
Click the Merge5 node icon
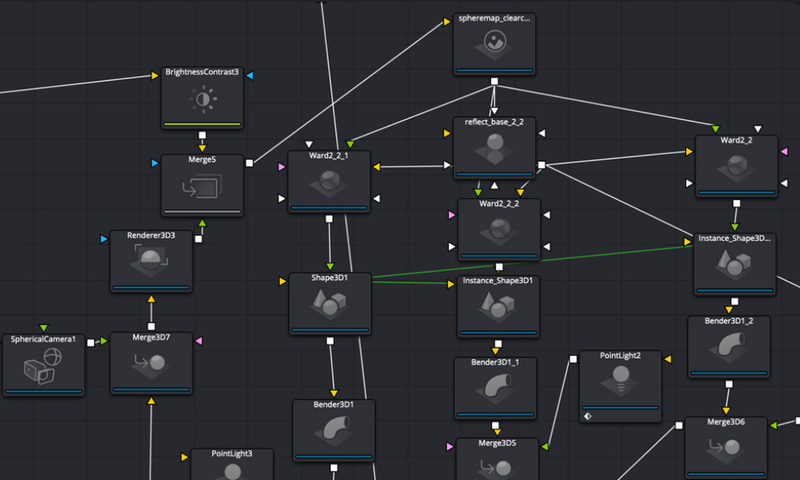click(202, 187)
